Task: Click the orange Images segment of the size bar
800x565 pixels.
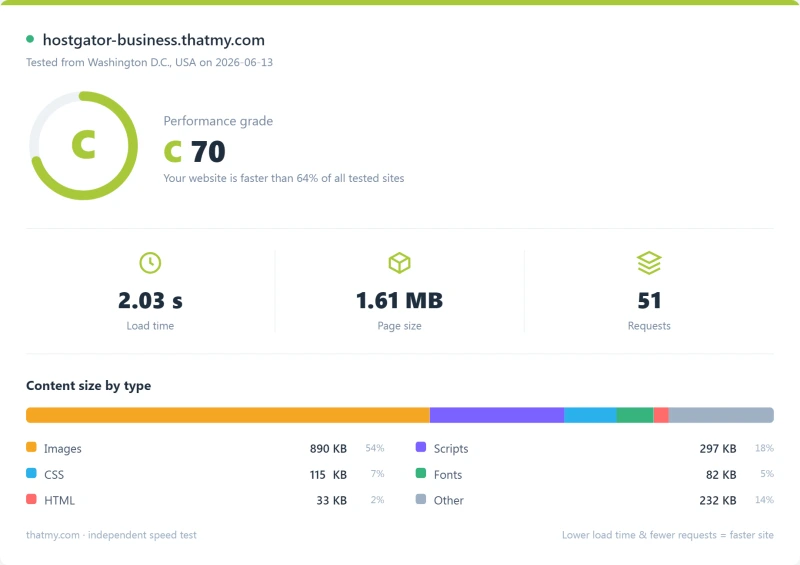Action: coord(228,415)
